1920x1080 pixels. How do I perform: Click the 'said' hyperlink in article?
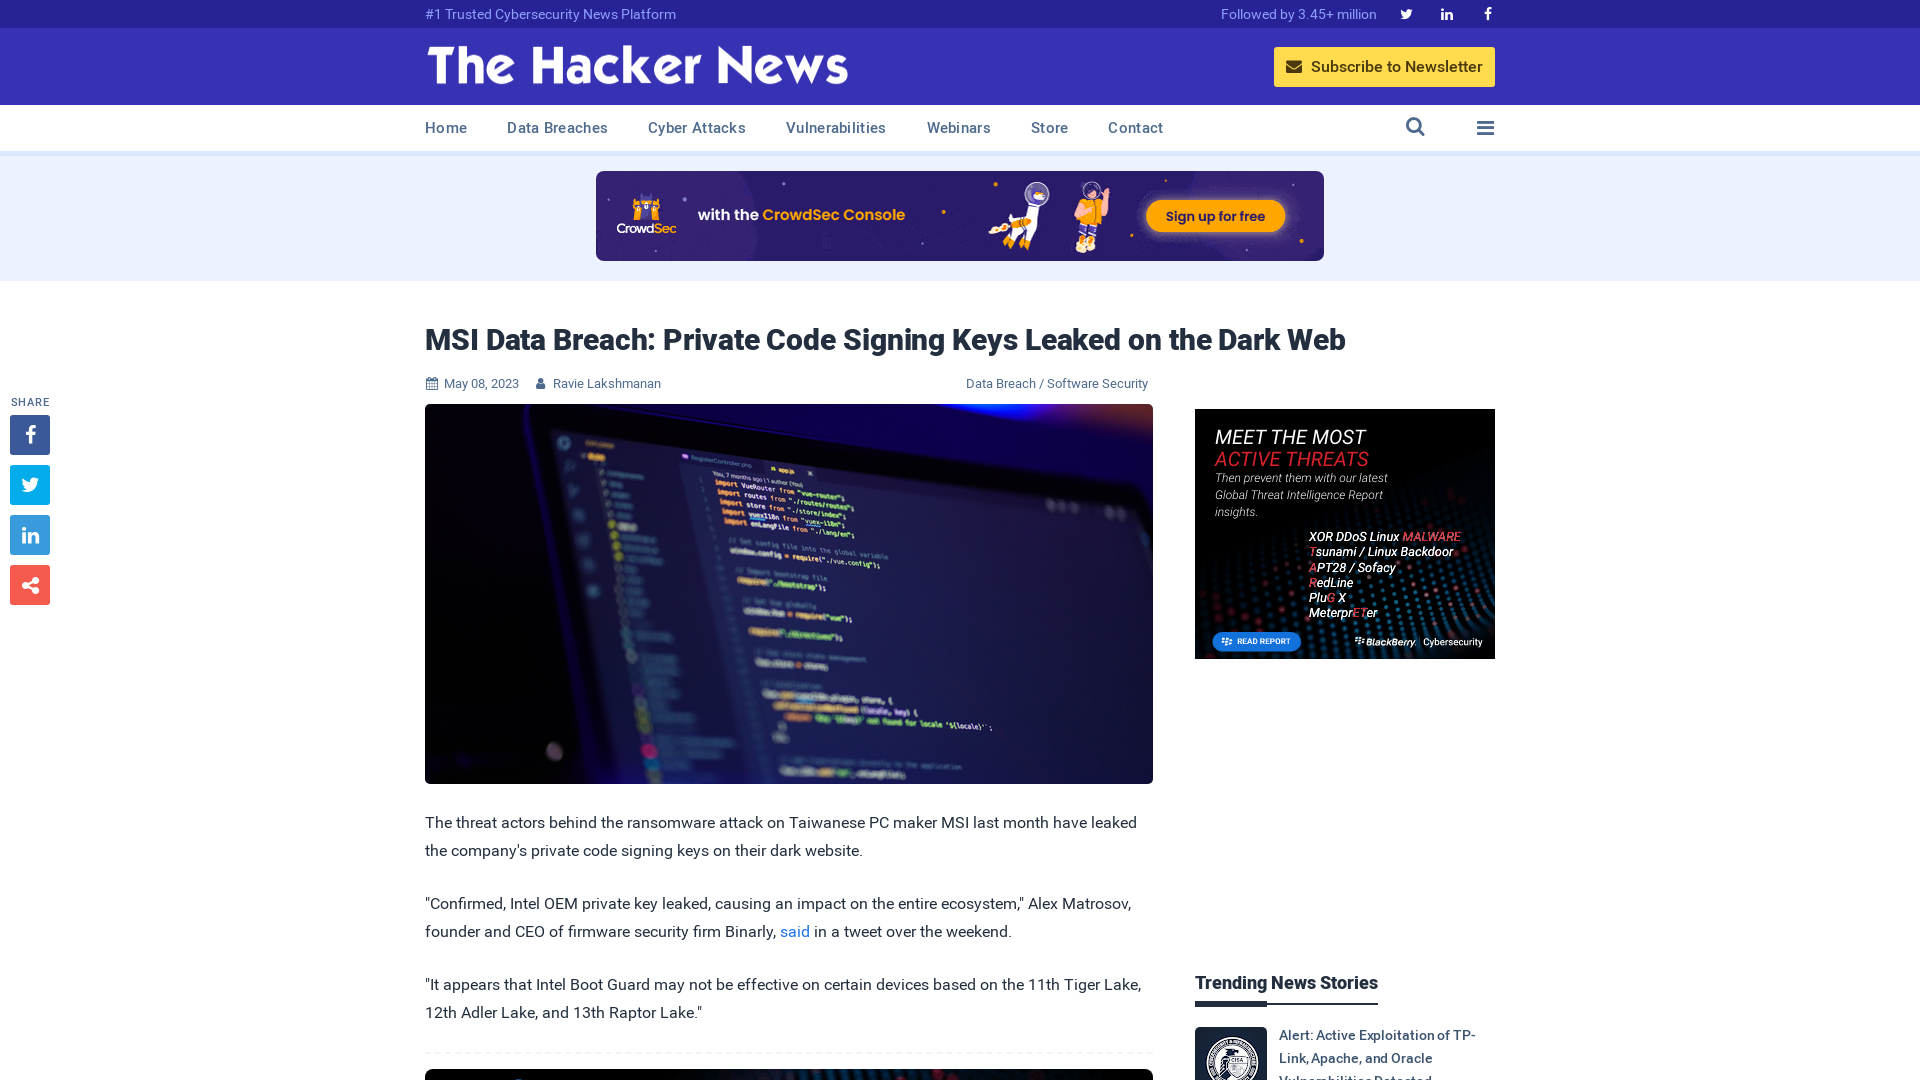point(795,931)
